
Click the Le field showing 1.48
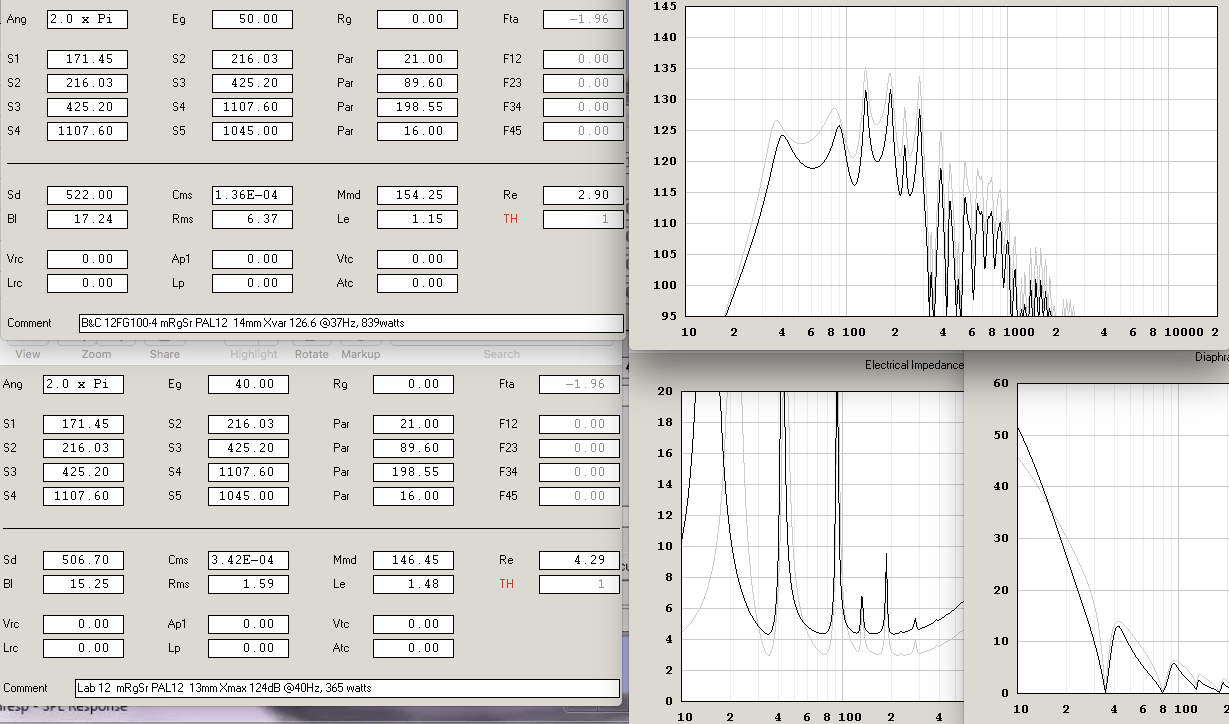(x=413, y=584)
